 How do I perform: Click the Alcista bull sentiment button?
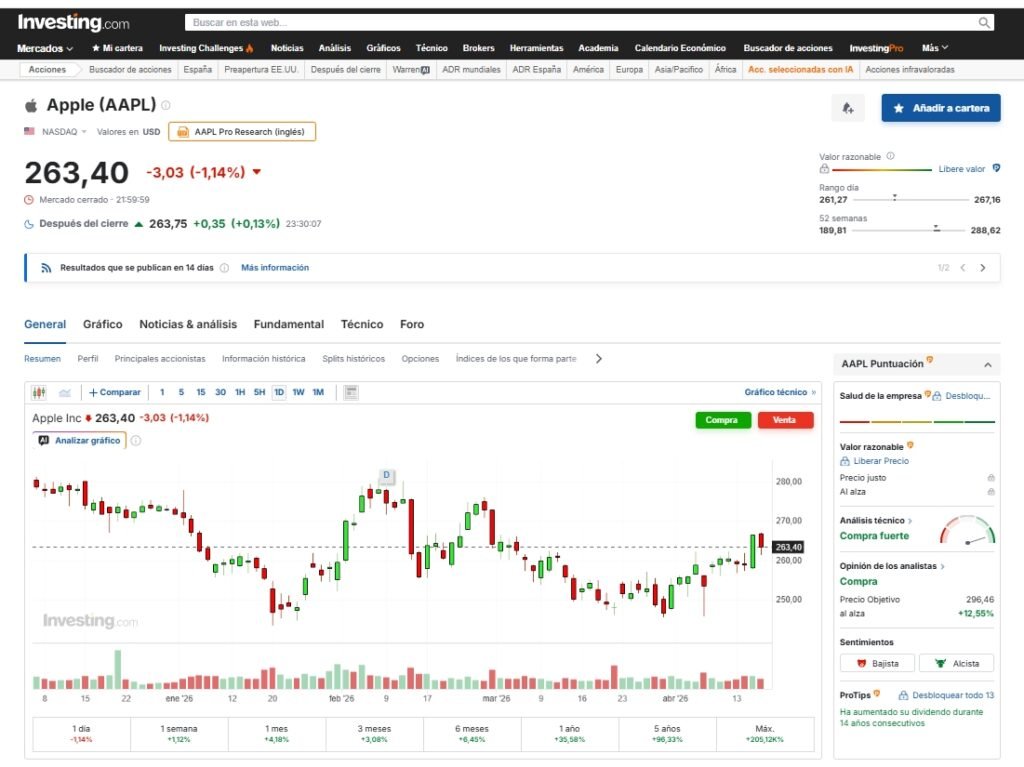point(956,663)
